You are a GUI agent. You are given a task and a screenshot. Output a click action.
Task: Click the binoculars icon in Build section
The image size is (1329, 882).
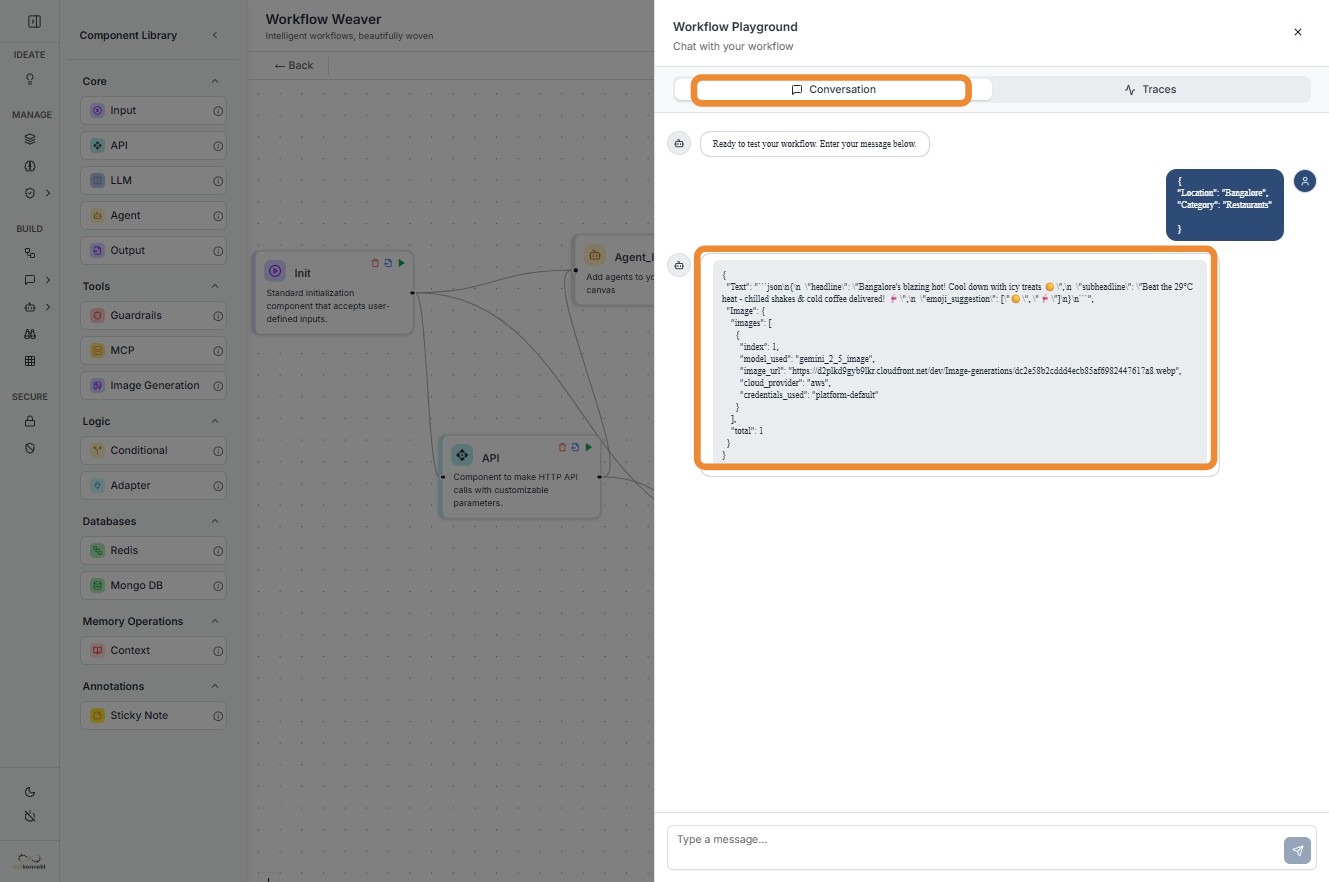pyautogui.click(x=30, y=335)
